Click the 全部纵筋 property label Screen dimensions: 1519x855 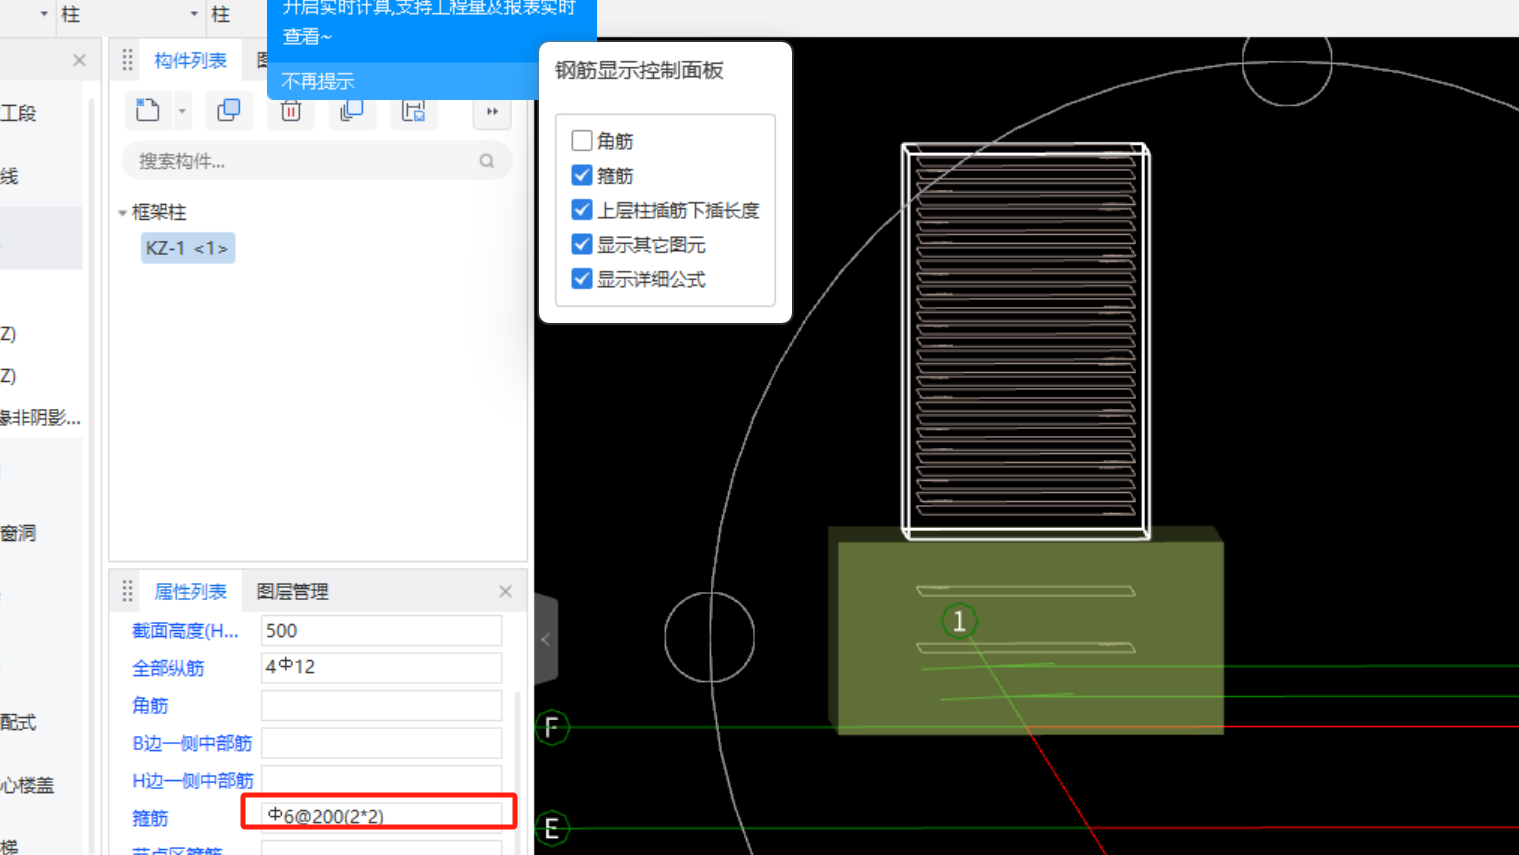coord(168,668)
